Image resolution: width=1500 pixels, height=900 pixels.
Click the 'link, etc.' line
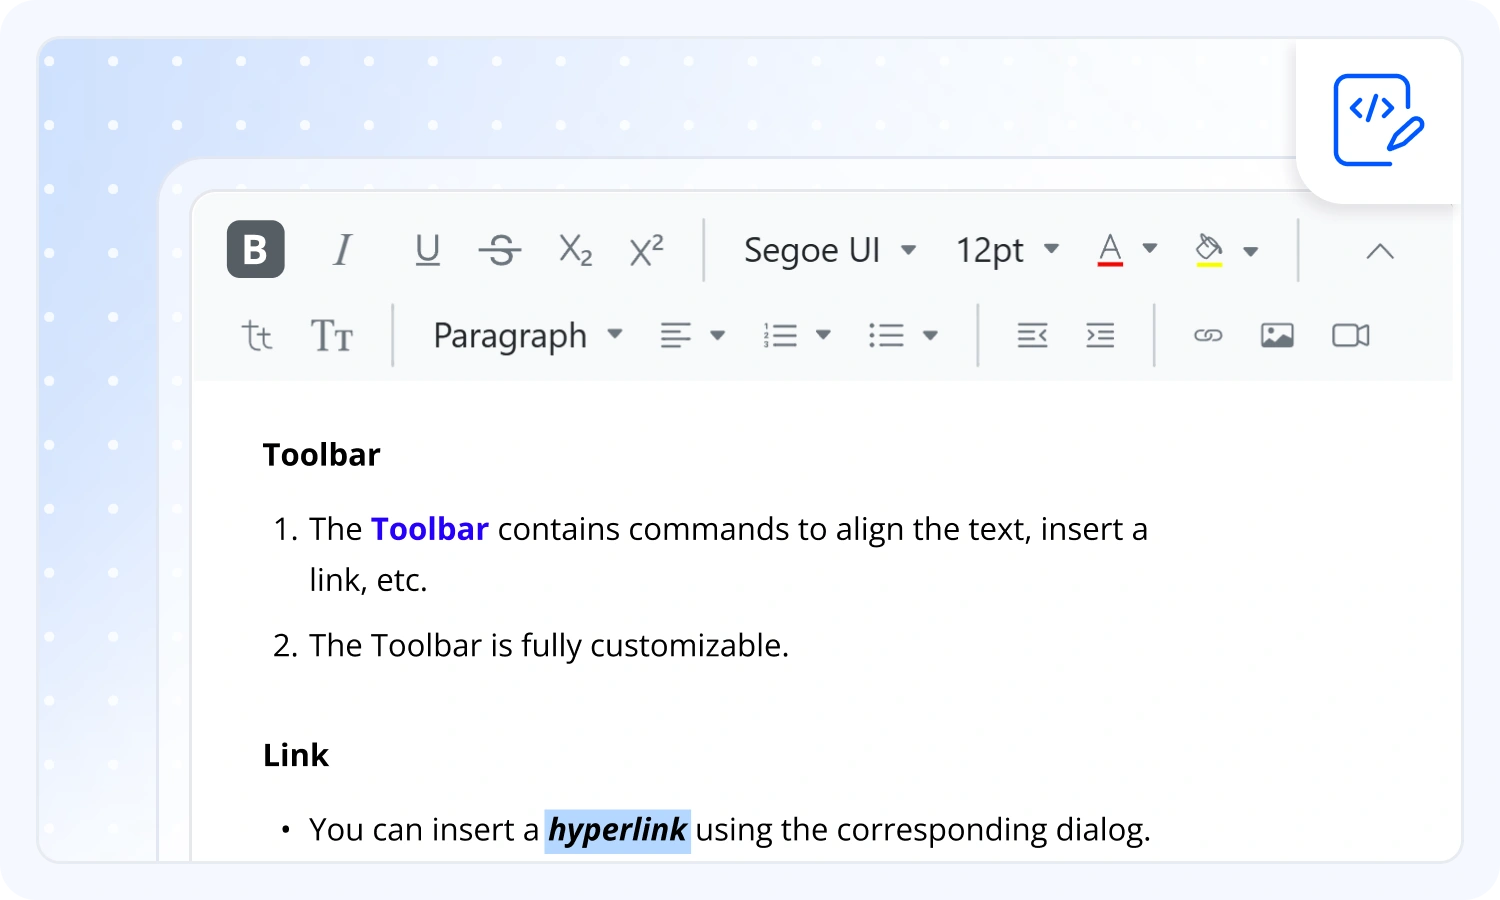click(368, 580)
